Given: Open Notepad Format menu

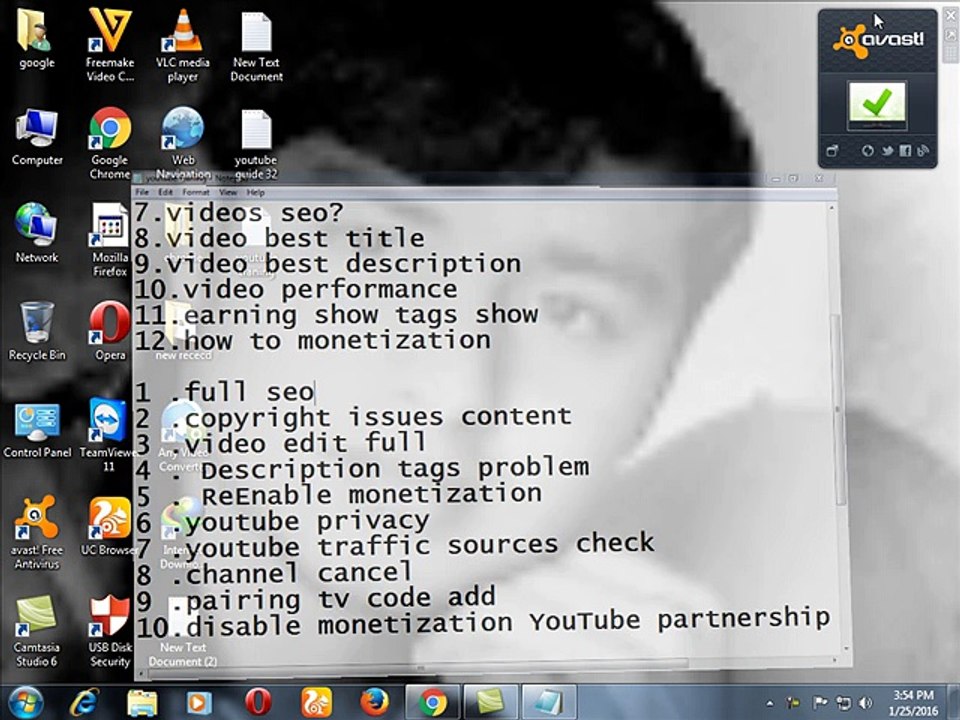Looking at the screenshot, I should 196,192.
